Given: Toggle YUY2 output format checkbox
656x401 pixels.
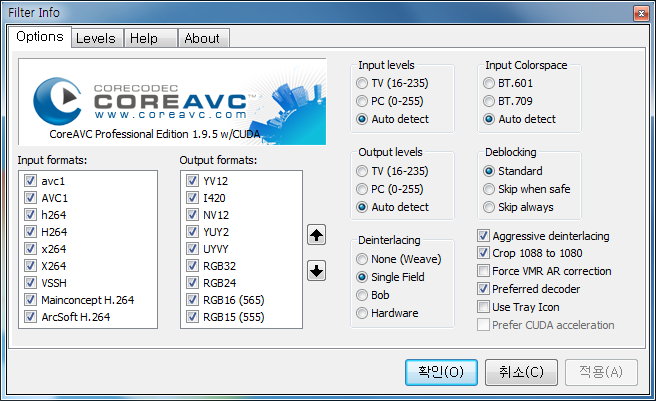Looking at the screenshot, I should [x=192, y=231].
